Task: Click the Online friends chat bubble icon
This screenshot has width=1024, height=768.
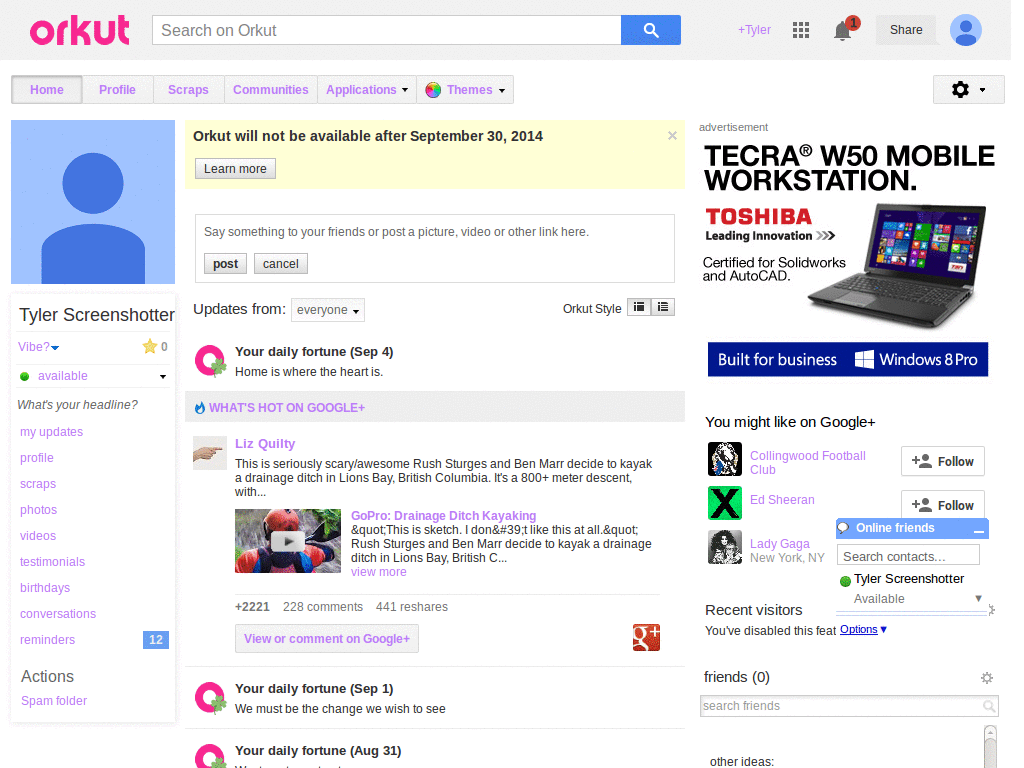Action: pos(844,528)
